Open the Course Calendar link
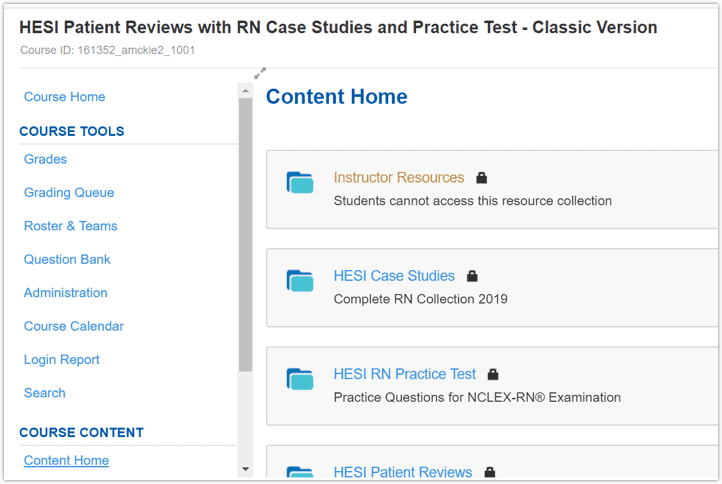The height and width of the screenshot is (484, 722). click(x=73, y=326)
